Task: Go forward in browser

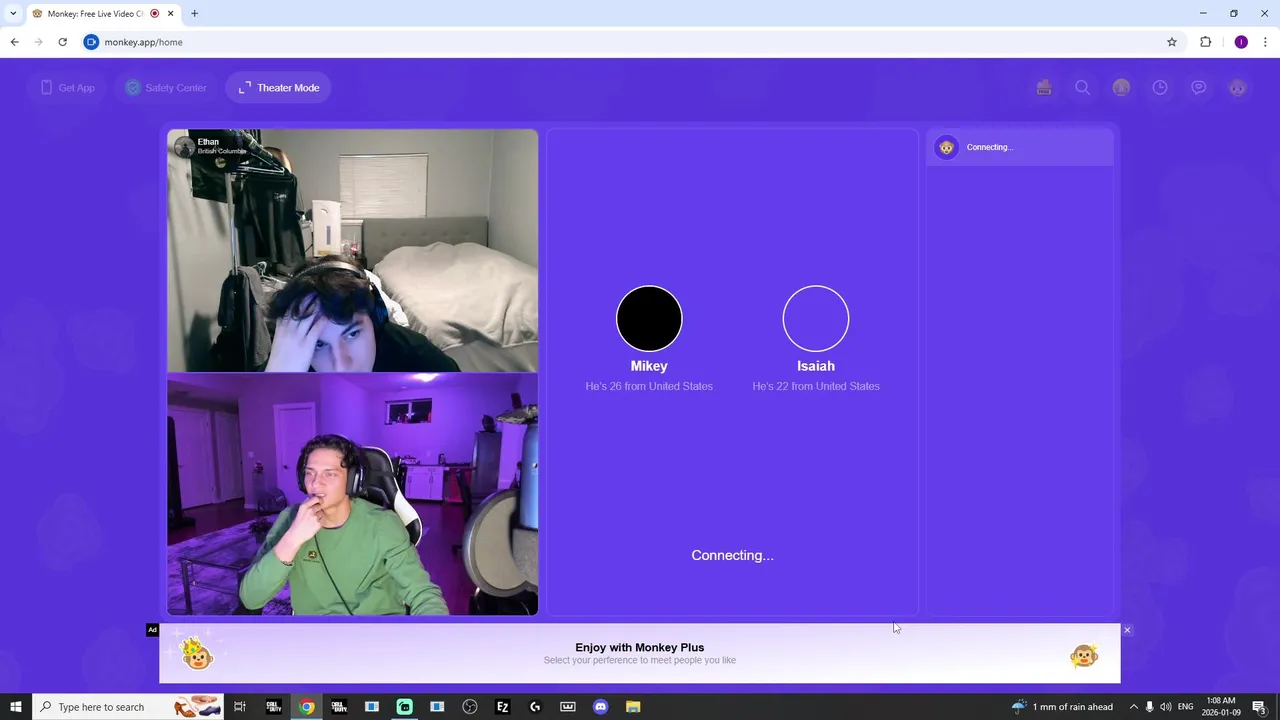Action: click(x=38, y=42)
